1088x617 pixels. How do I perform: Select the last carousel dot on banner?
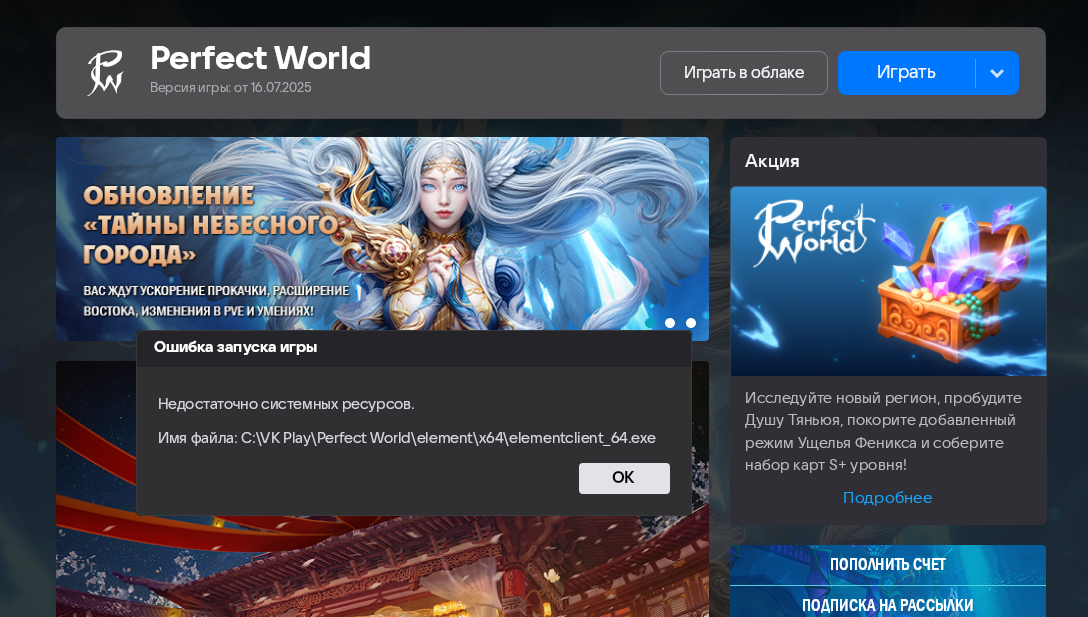[691, 323]
